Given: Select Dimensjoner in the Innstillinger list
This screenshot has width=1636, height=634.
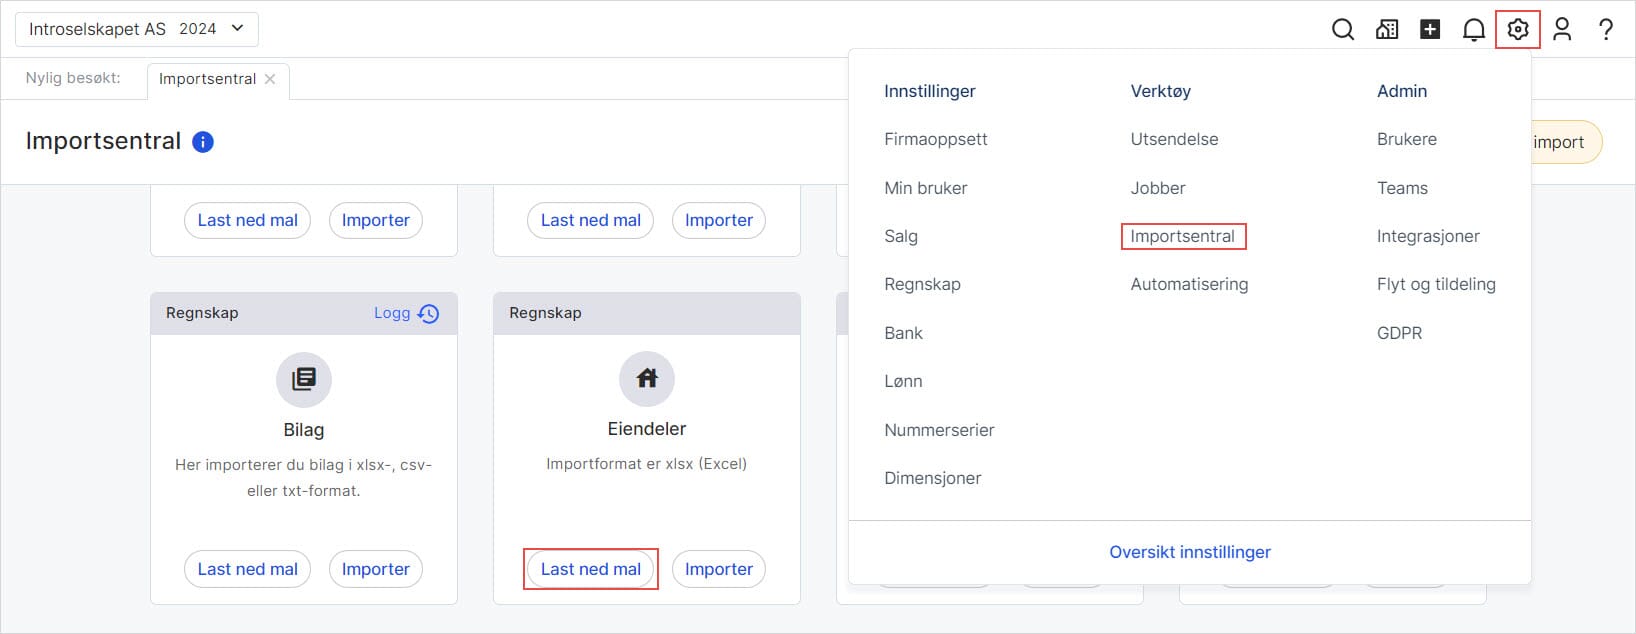Looking at the screenshot, I should [932, 478].
